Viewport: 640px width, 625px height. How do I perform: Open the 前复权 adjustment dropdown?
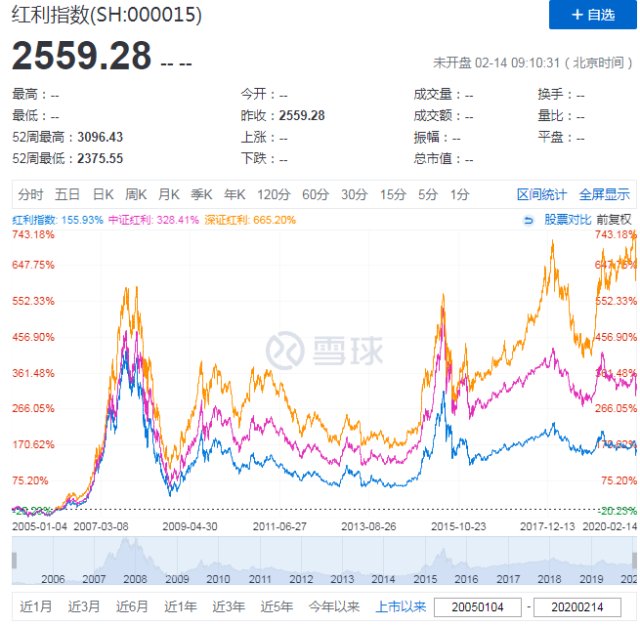pyautogui.click(x=613, y=220)
